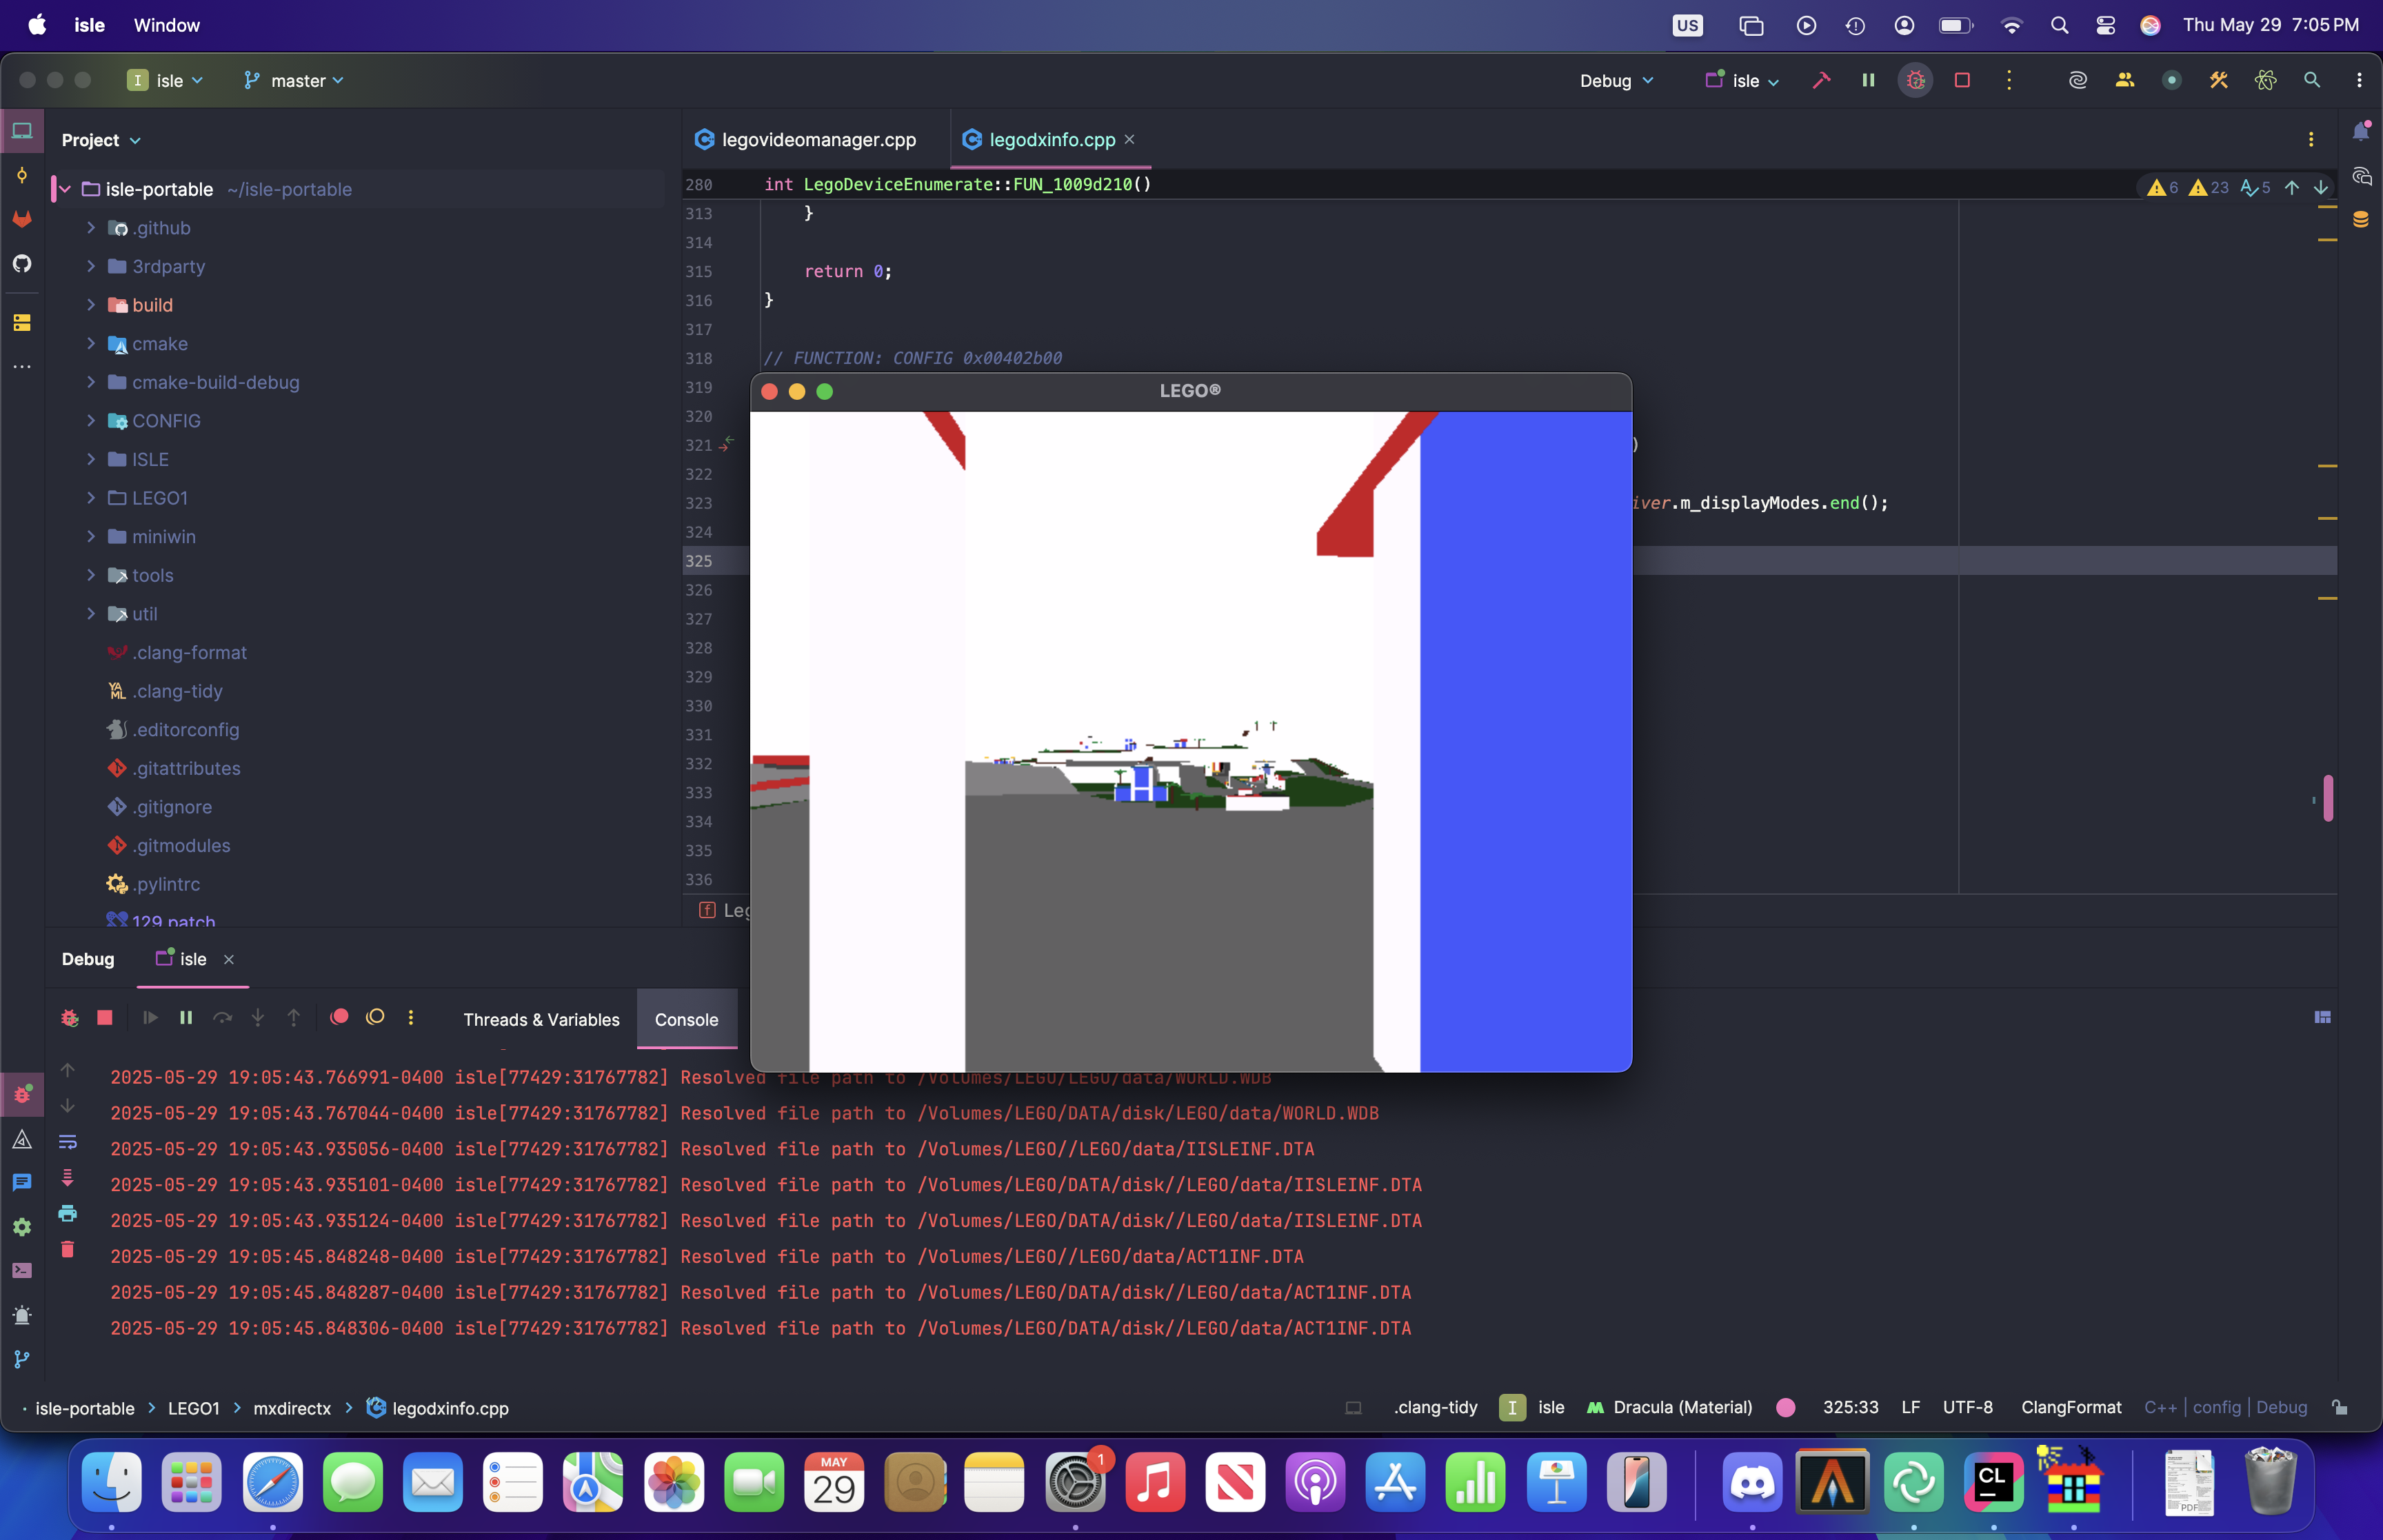This screenshot has height=1540, width=2383.
Task: Pause the running program in top toolbar
Action: coord(1868,80)
